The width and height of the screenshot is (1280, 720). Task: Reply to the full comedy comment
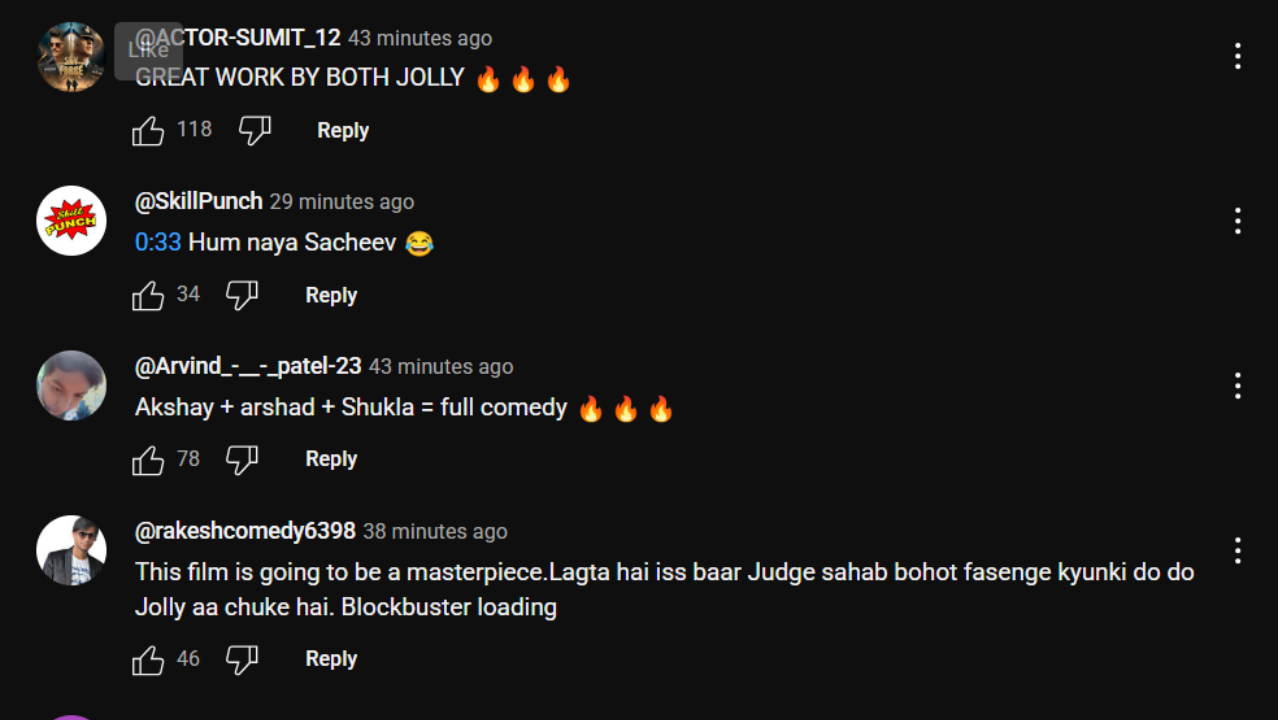[331, 459]
